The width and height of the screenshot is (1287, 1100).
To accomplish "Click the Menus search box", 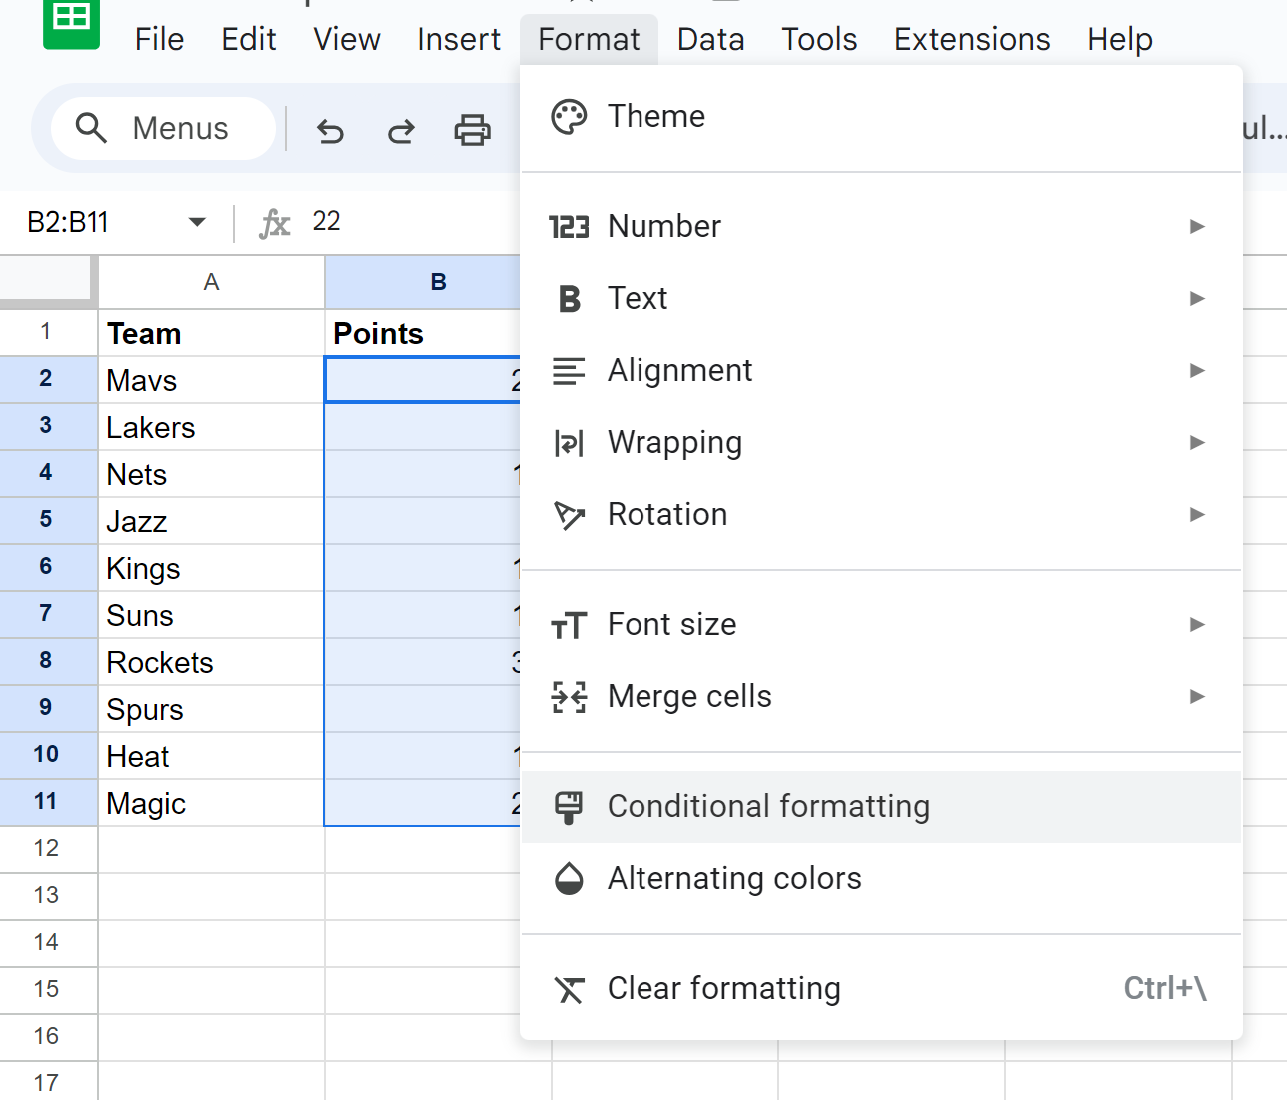I will tap(163, 129).
